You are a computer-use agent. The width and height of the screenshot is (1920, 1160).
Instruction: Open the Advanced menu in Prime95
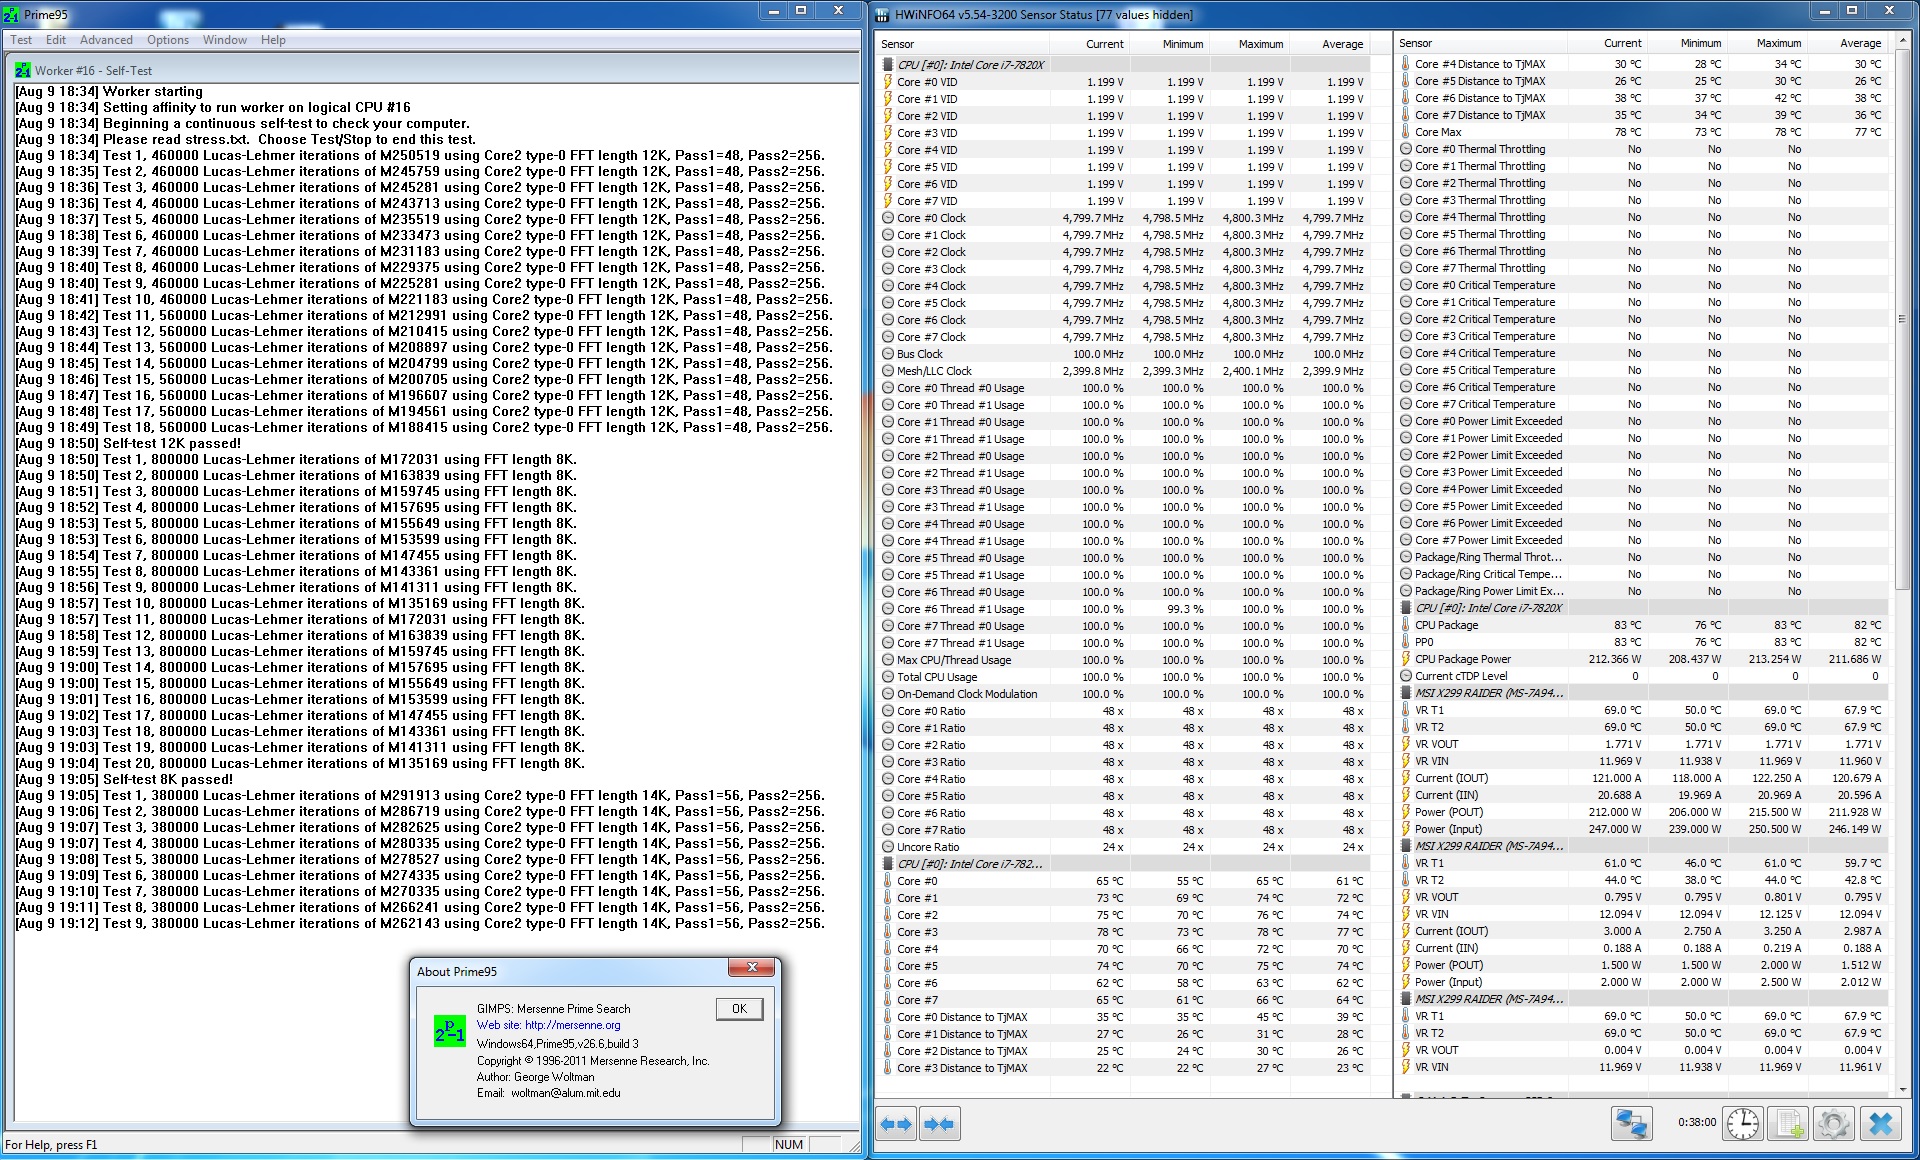pyautogui.click(x=106, y=40)
